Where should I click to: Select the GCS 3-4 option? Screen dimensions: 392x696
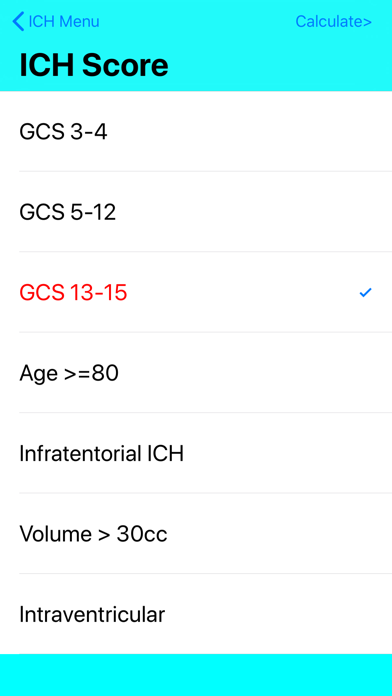tap(196, 131)
